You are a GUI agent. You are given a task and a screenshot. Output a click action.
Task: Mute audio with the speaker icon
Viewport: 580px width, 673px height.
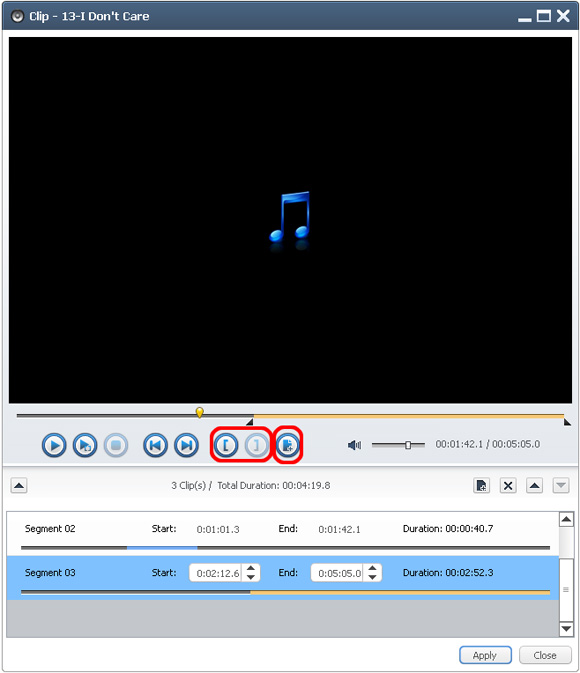pyautogui.click(x=354, y=445)
